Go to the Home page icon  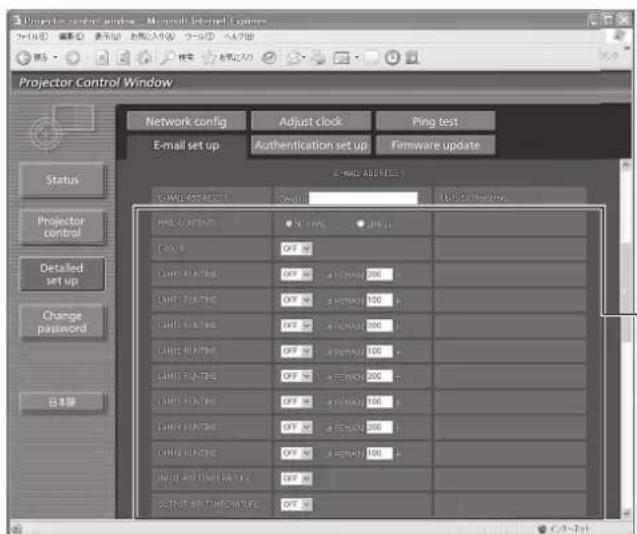[x=145, y=58]
